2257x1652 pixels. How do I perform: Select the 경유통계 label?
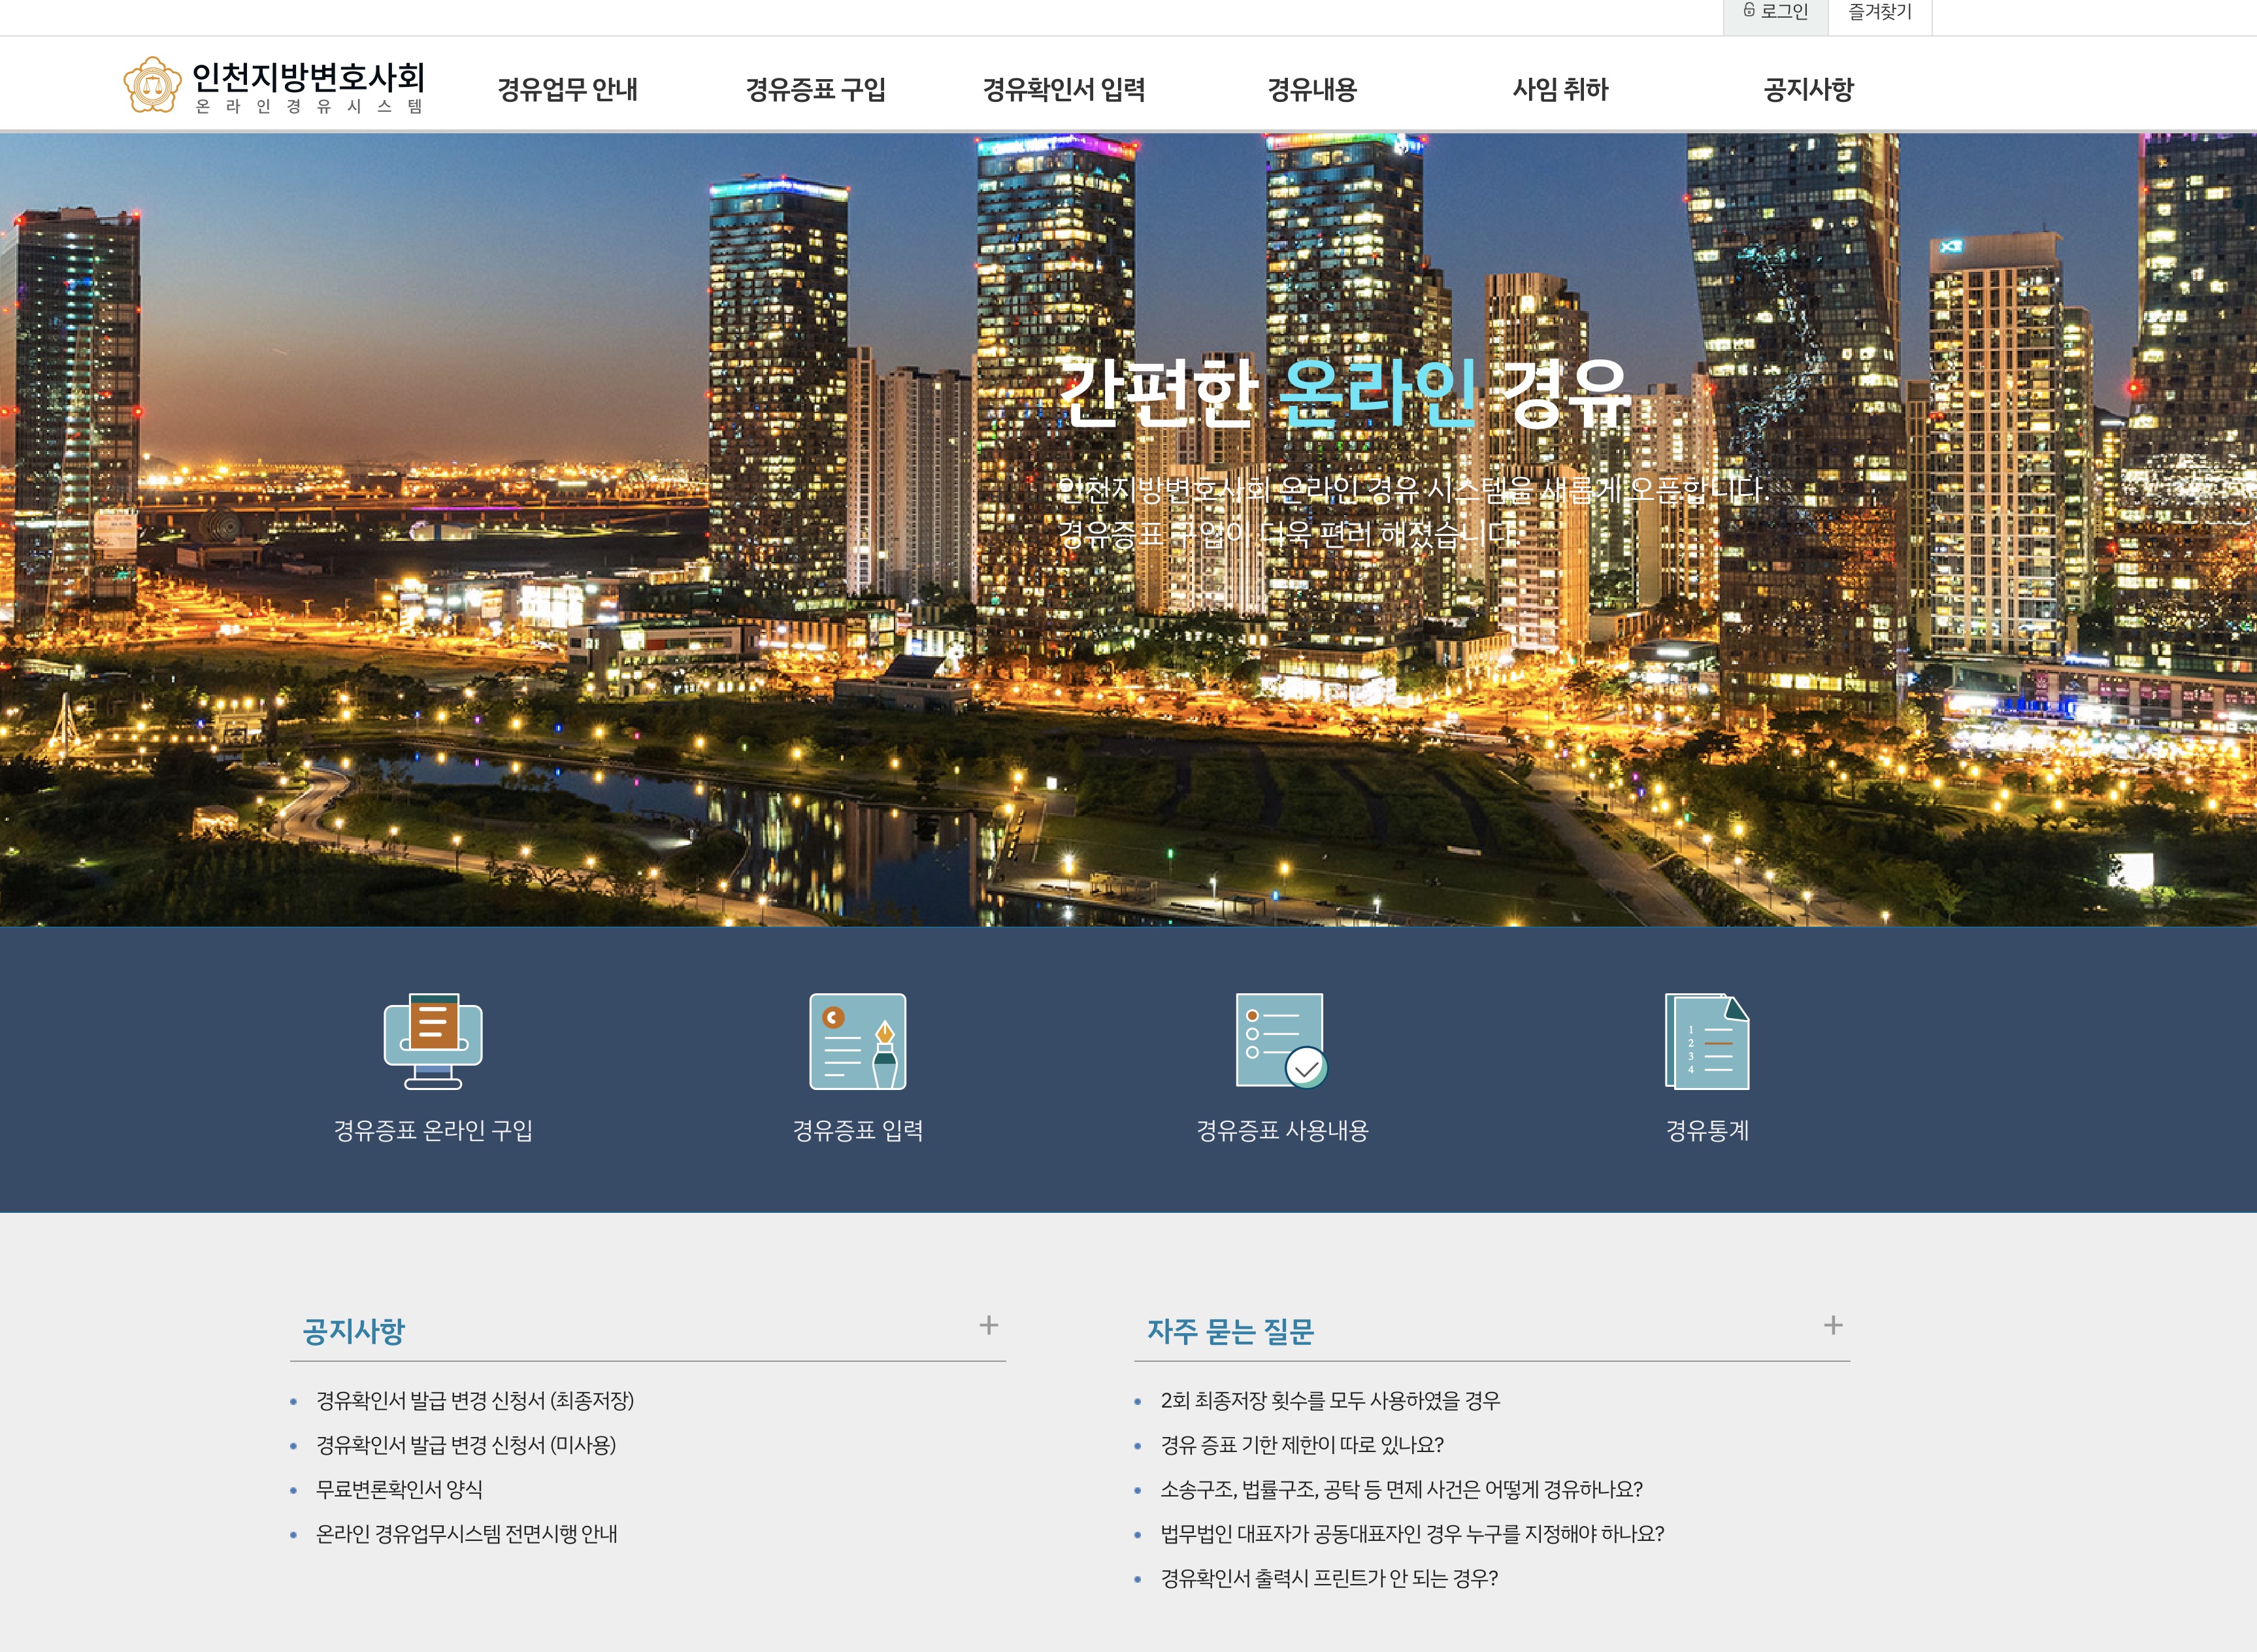tap(1707, 1130)
